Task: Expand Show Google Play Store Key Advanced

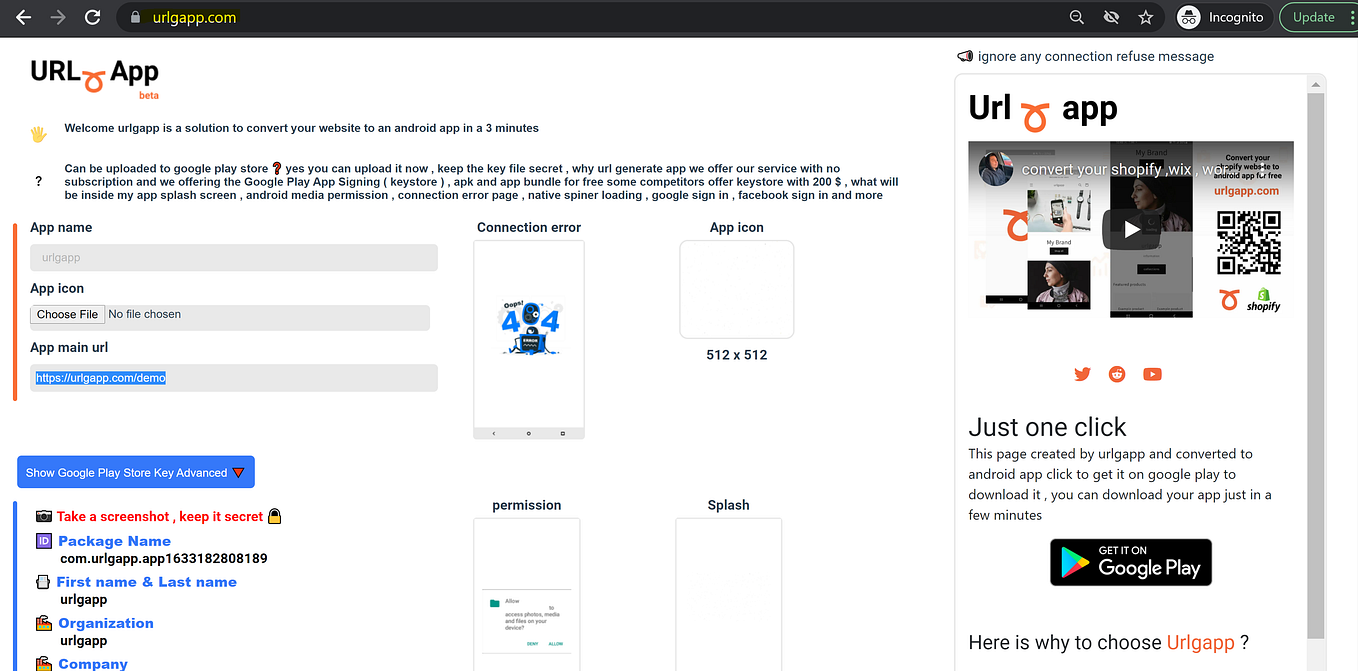Action: [x=136, y=472]
